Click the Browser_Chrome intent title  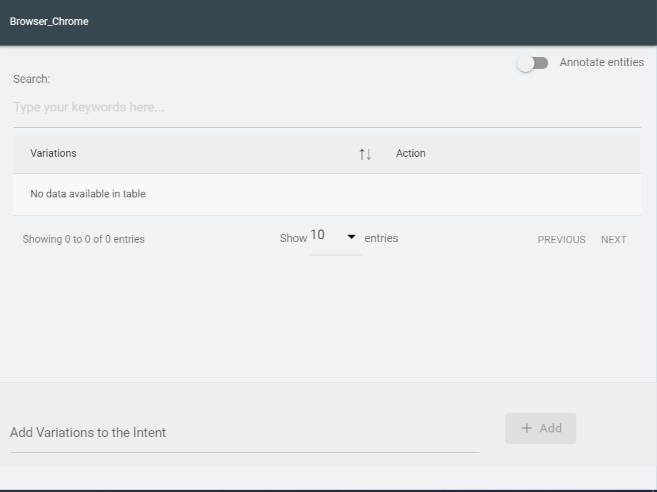coord(49,21)
